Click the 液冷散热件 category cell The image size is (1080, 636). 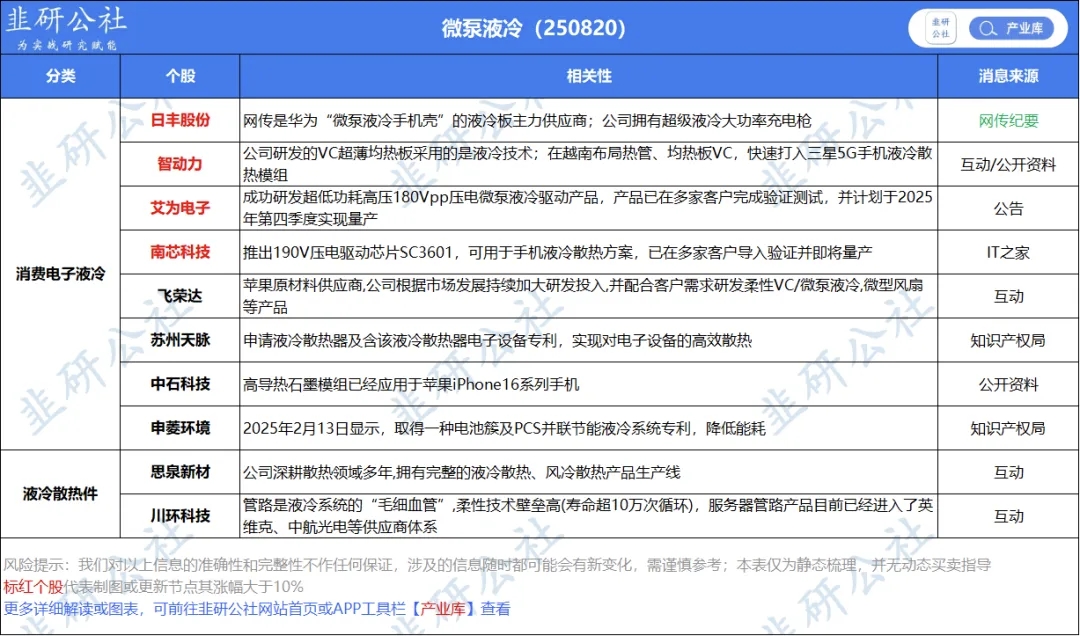61,494
